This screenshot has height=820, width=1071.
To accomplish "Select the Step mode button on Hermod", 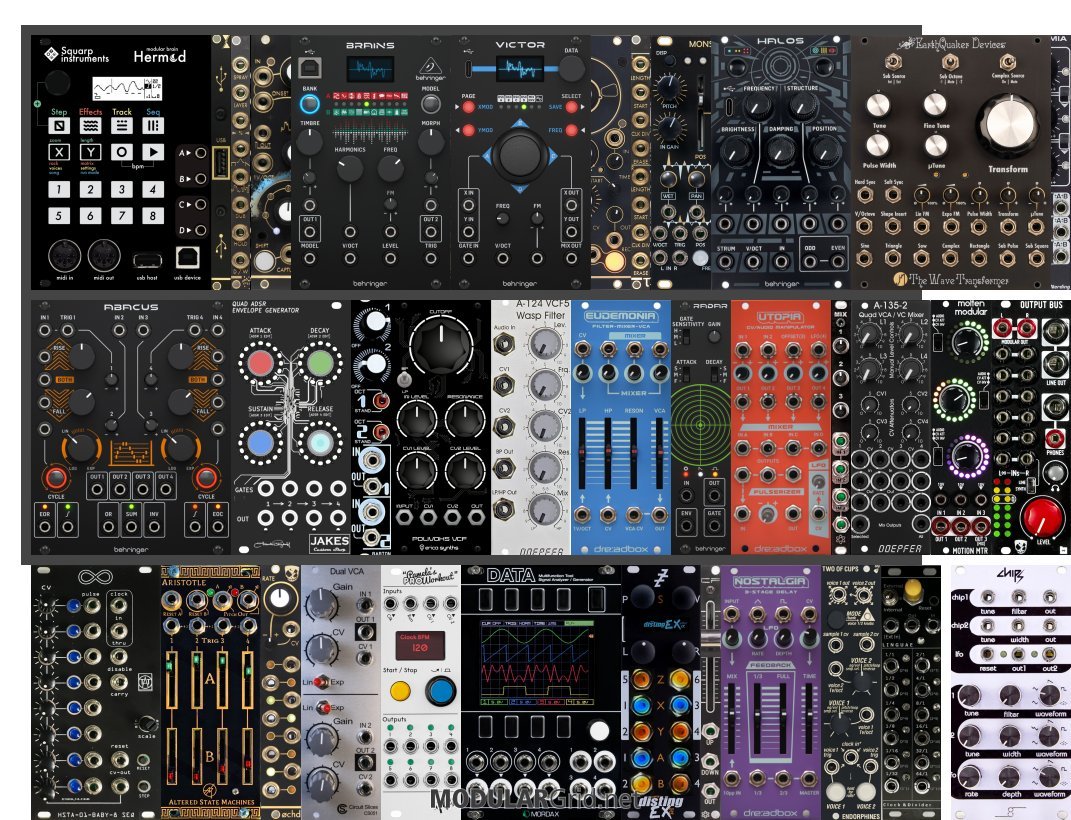I will click(x=59, y=125).
